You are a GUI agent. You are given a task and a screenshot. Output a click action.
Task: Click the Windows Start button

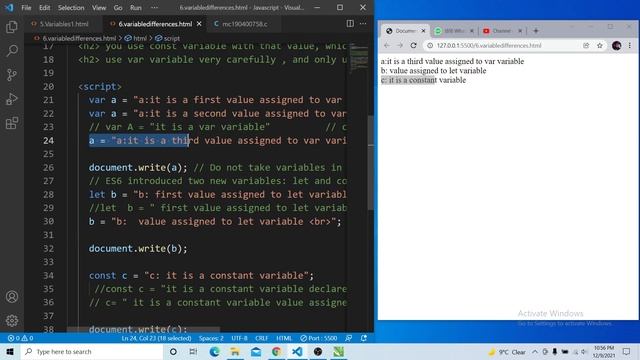pos(10,351)
